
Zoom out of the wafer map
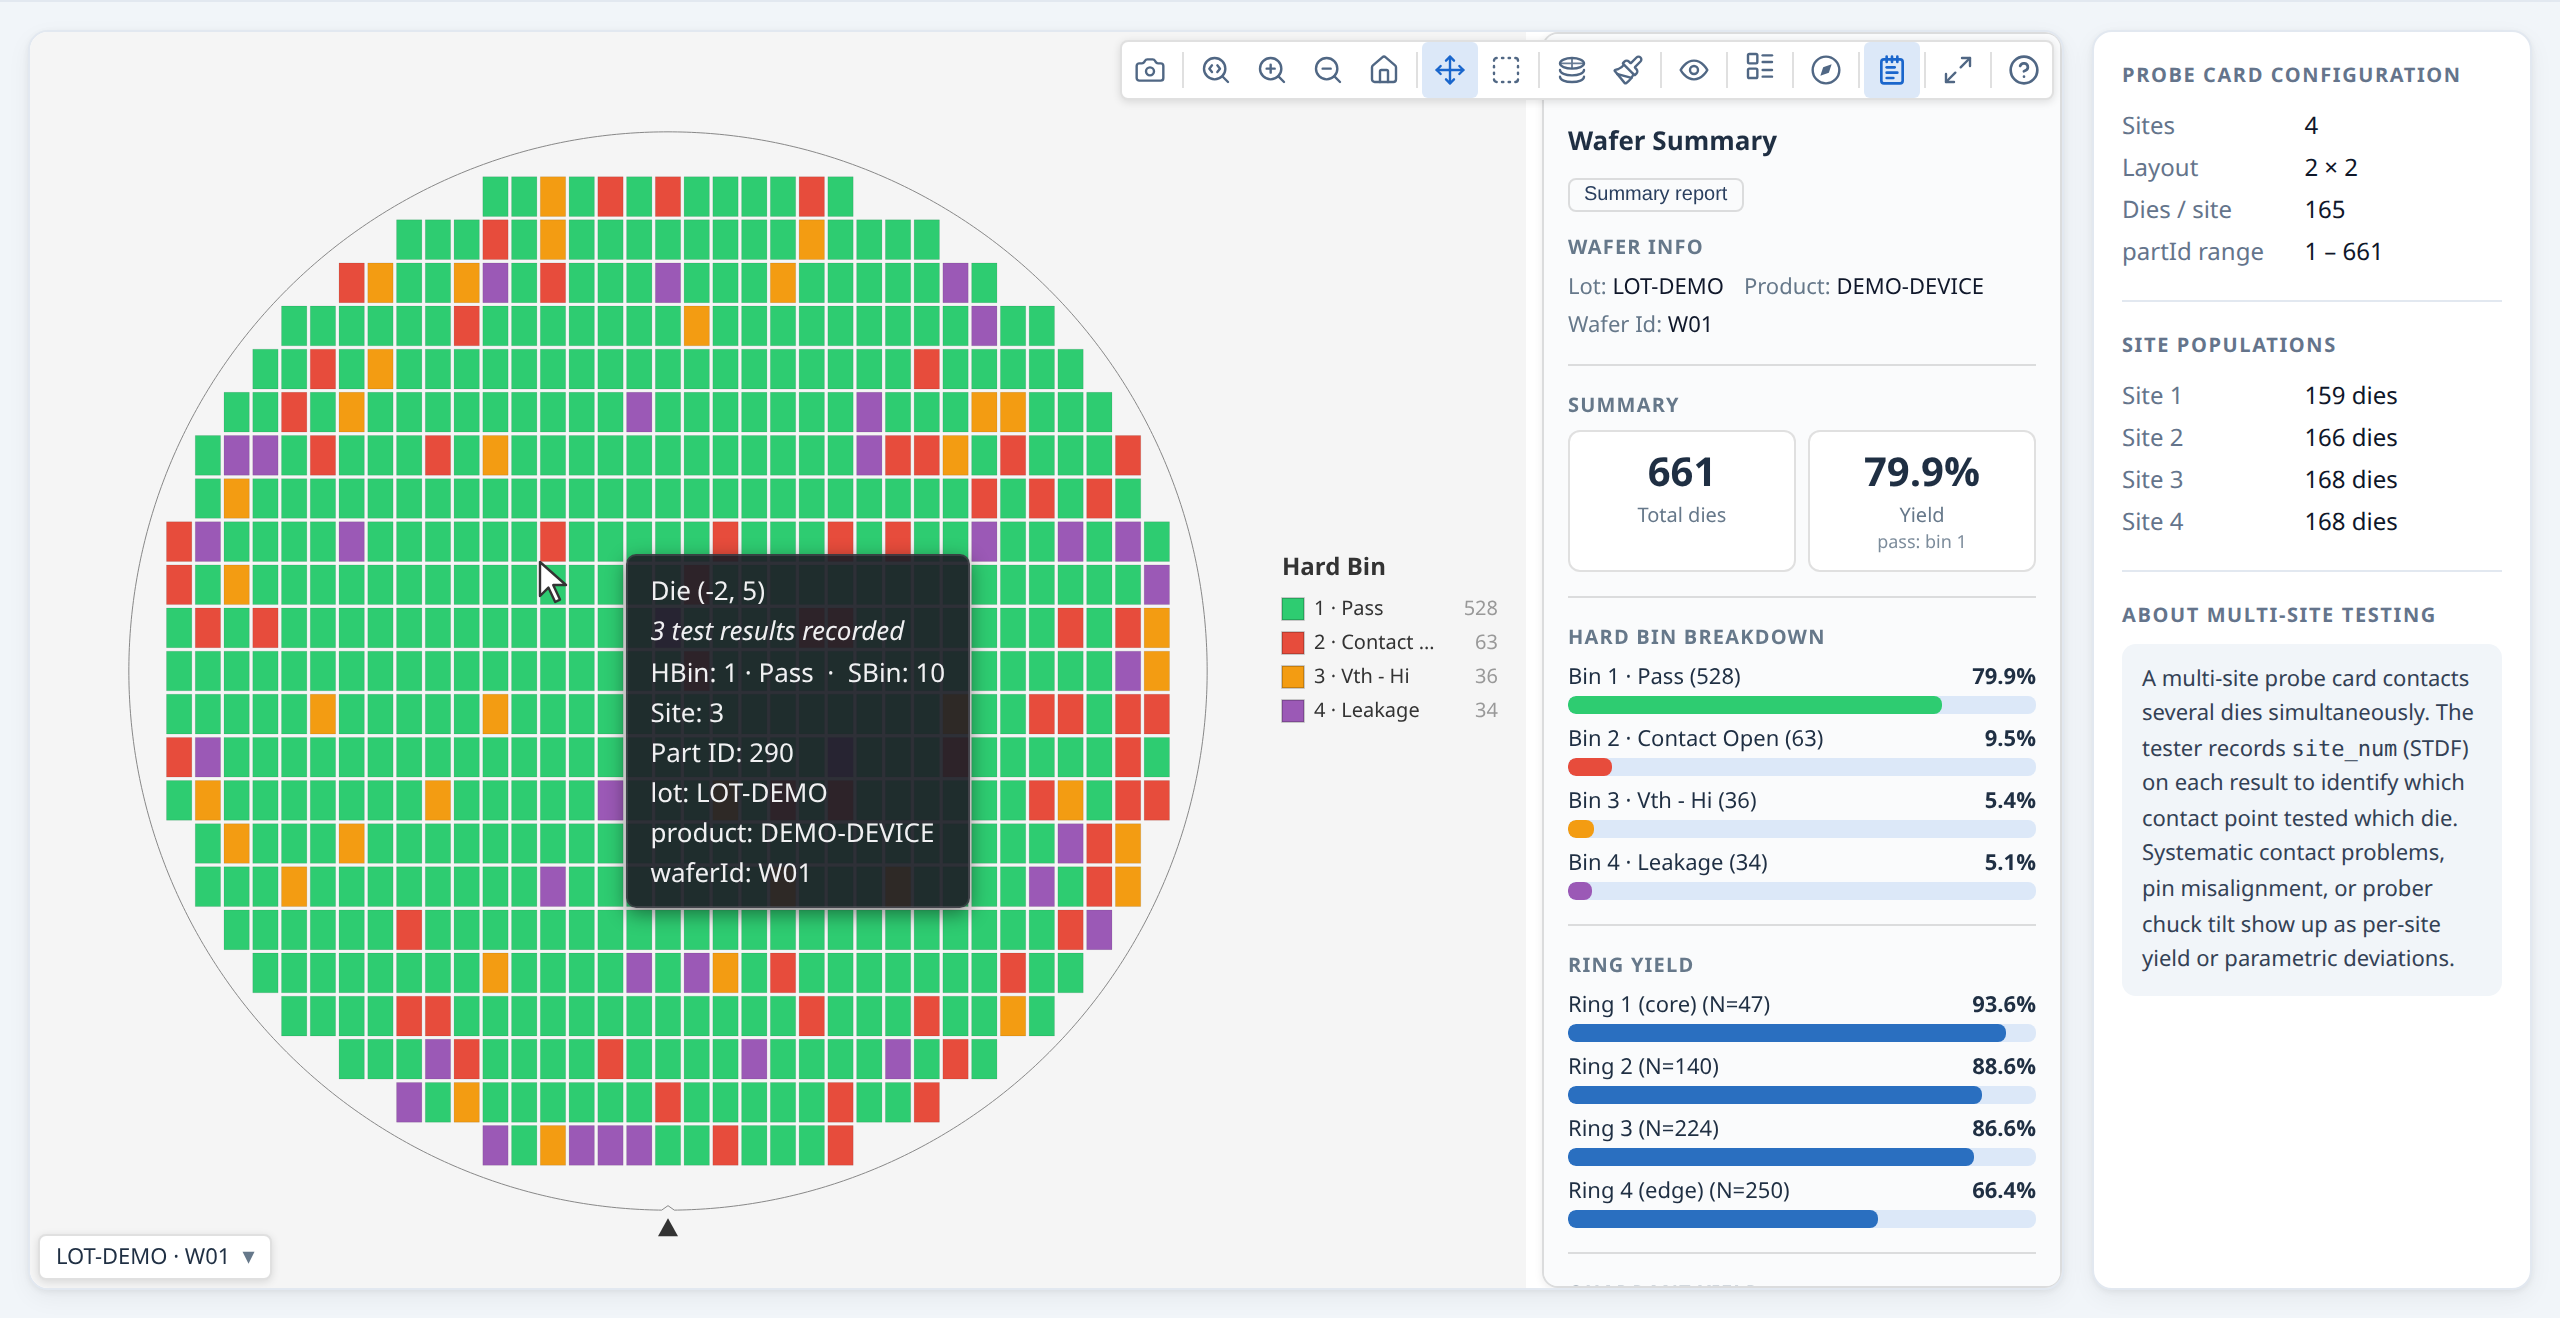point(1328,70)
